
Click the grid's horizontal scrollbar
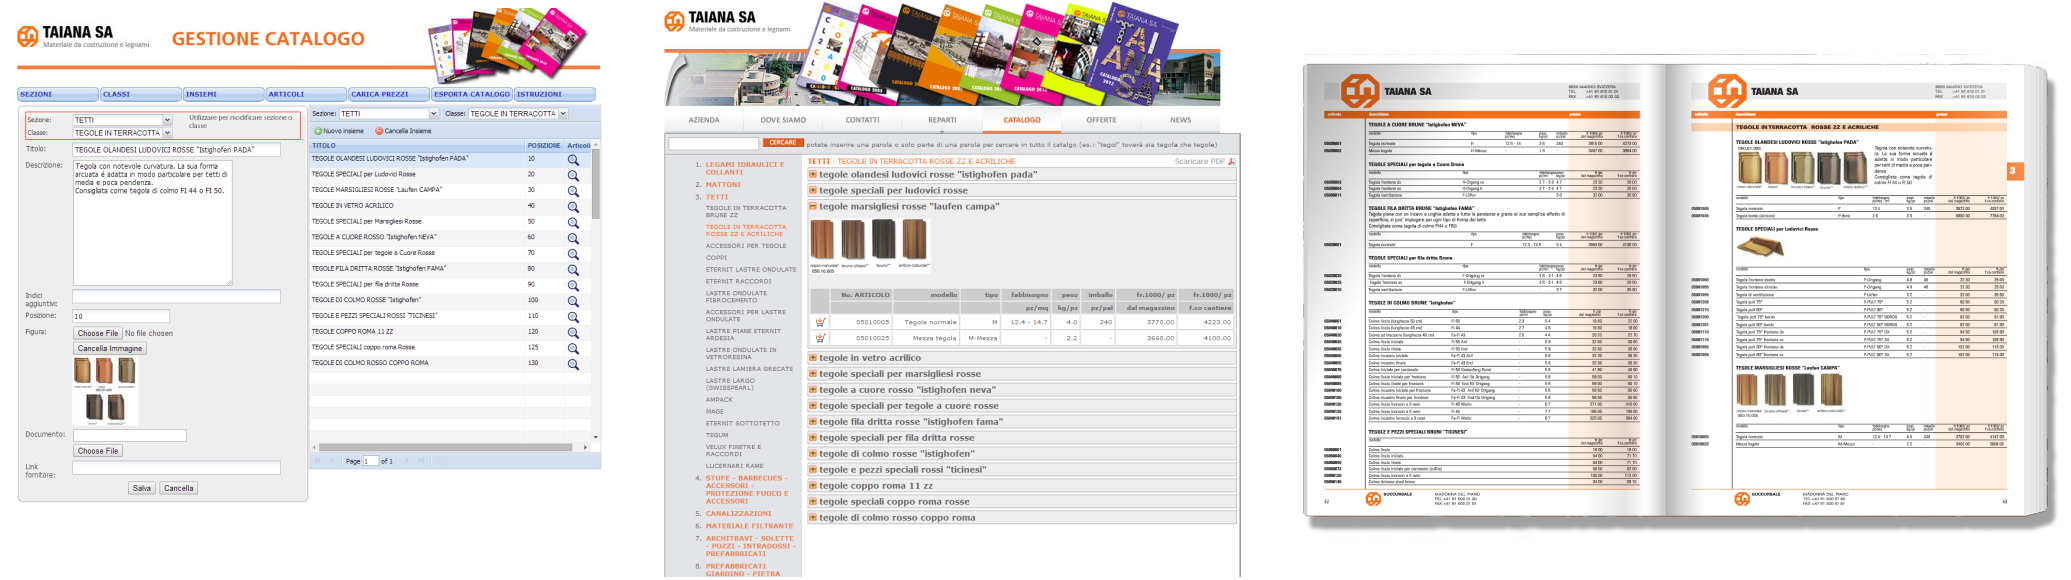[x=450, y=448]
